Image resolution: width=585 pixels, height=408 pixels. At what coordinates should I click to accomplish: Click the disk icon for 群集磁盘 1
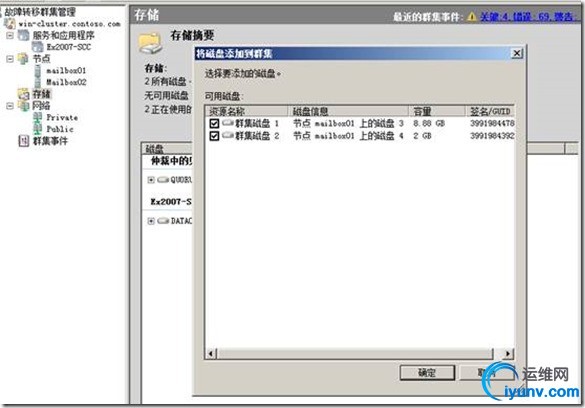coord(228,123)
